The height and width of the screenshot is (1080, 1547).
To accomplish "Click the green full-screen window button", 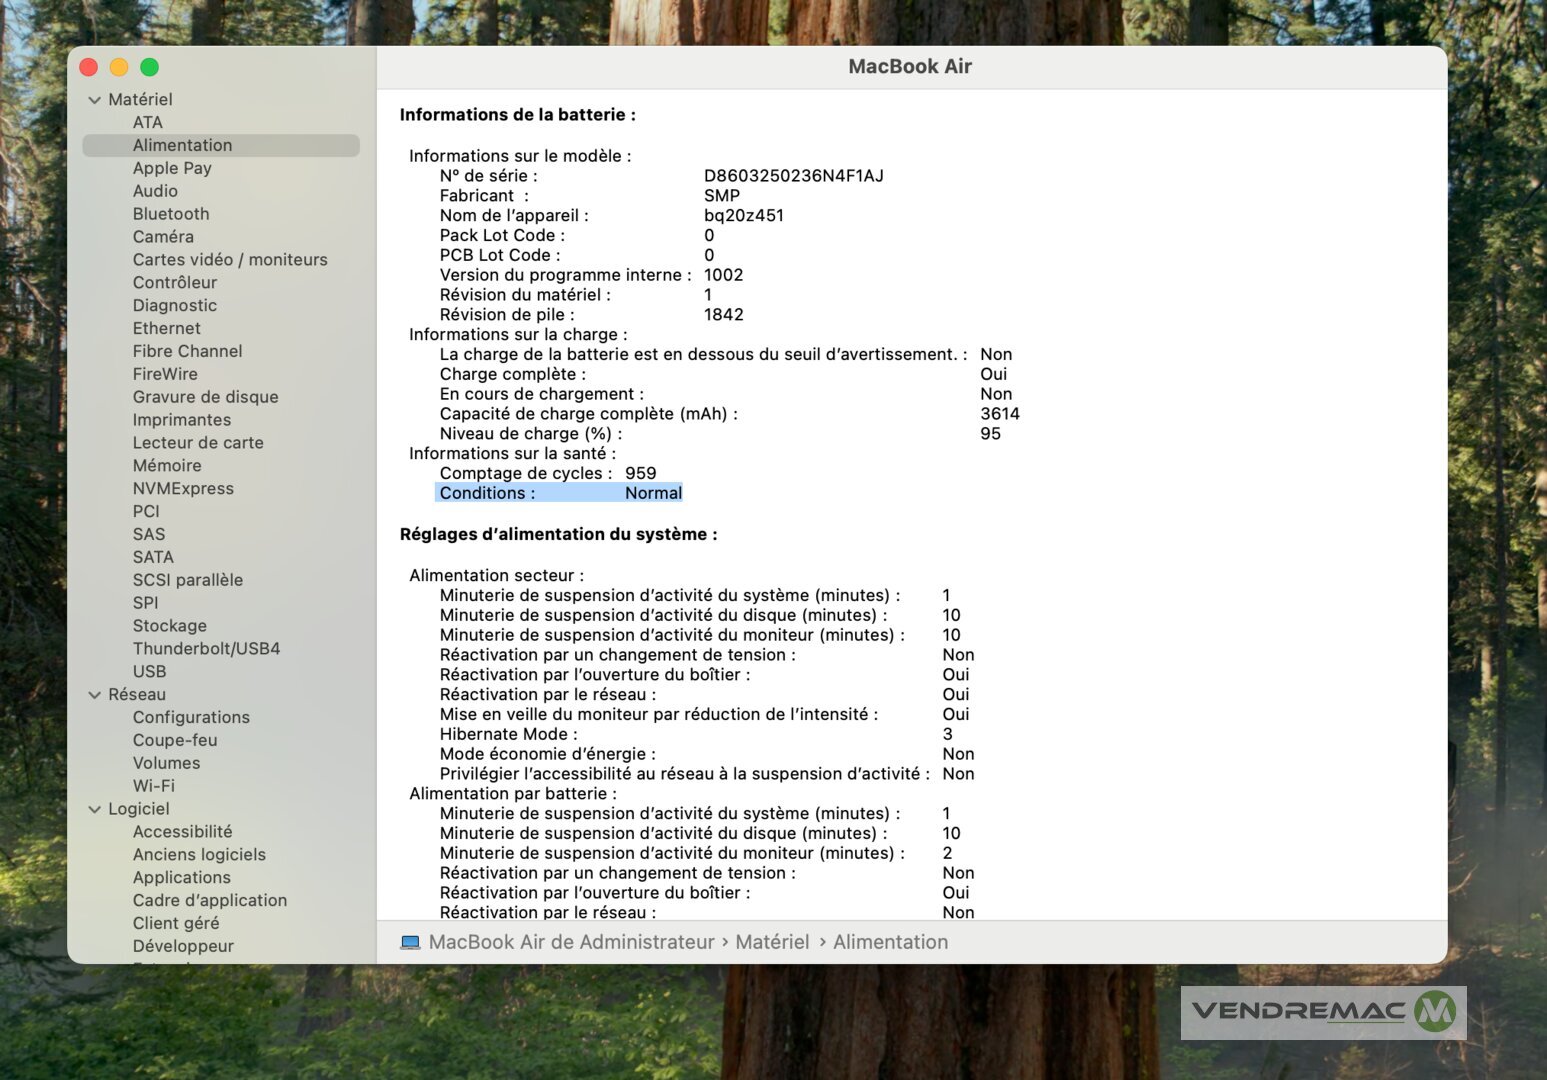I will 150,67.
